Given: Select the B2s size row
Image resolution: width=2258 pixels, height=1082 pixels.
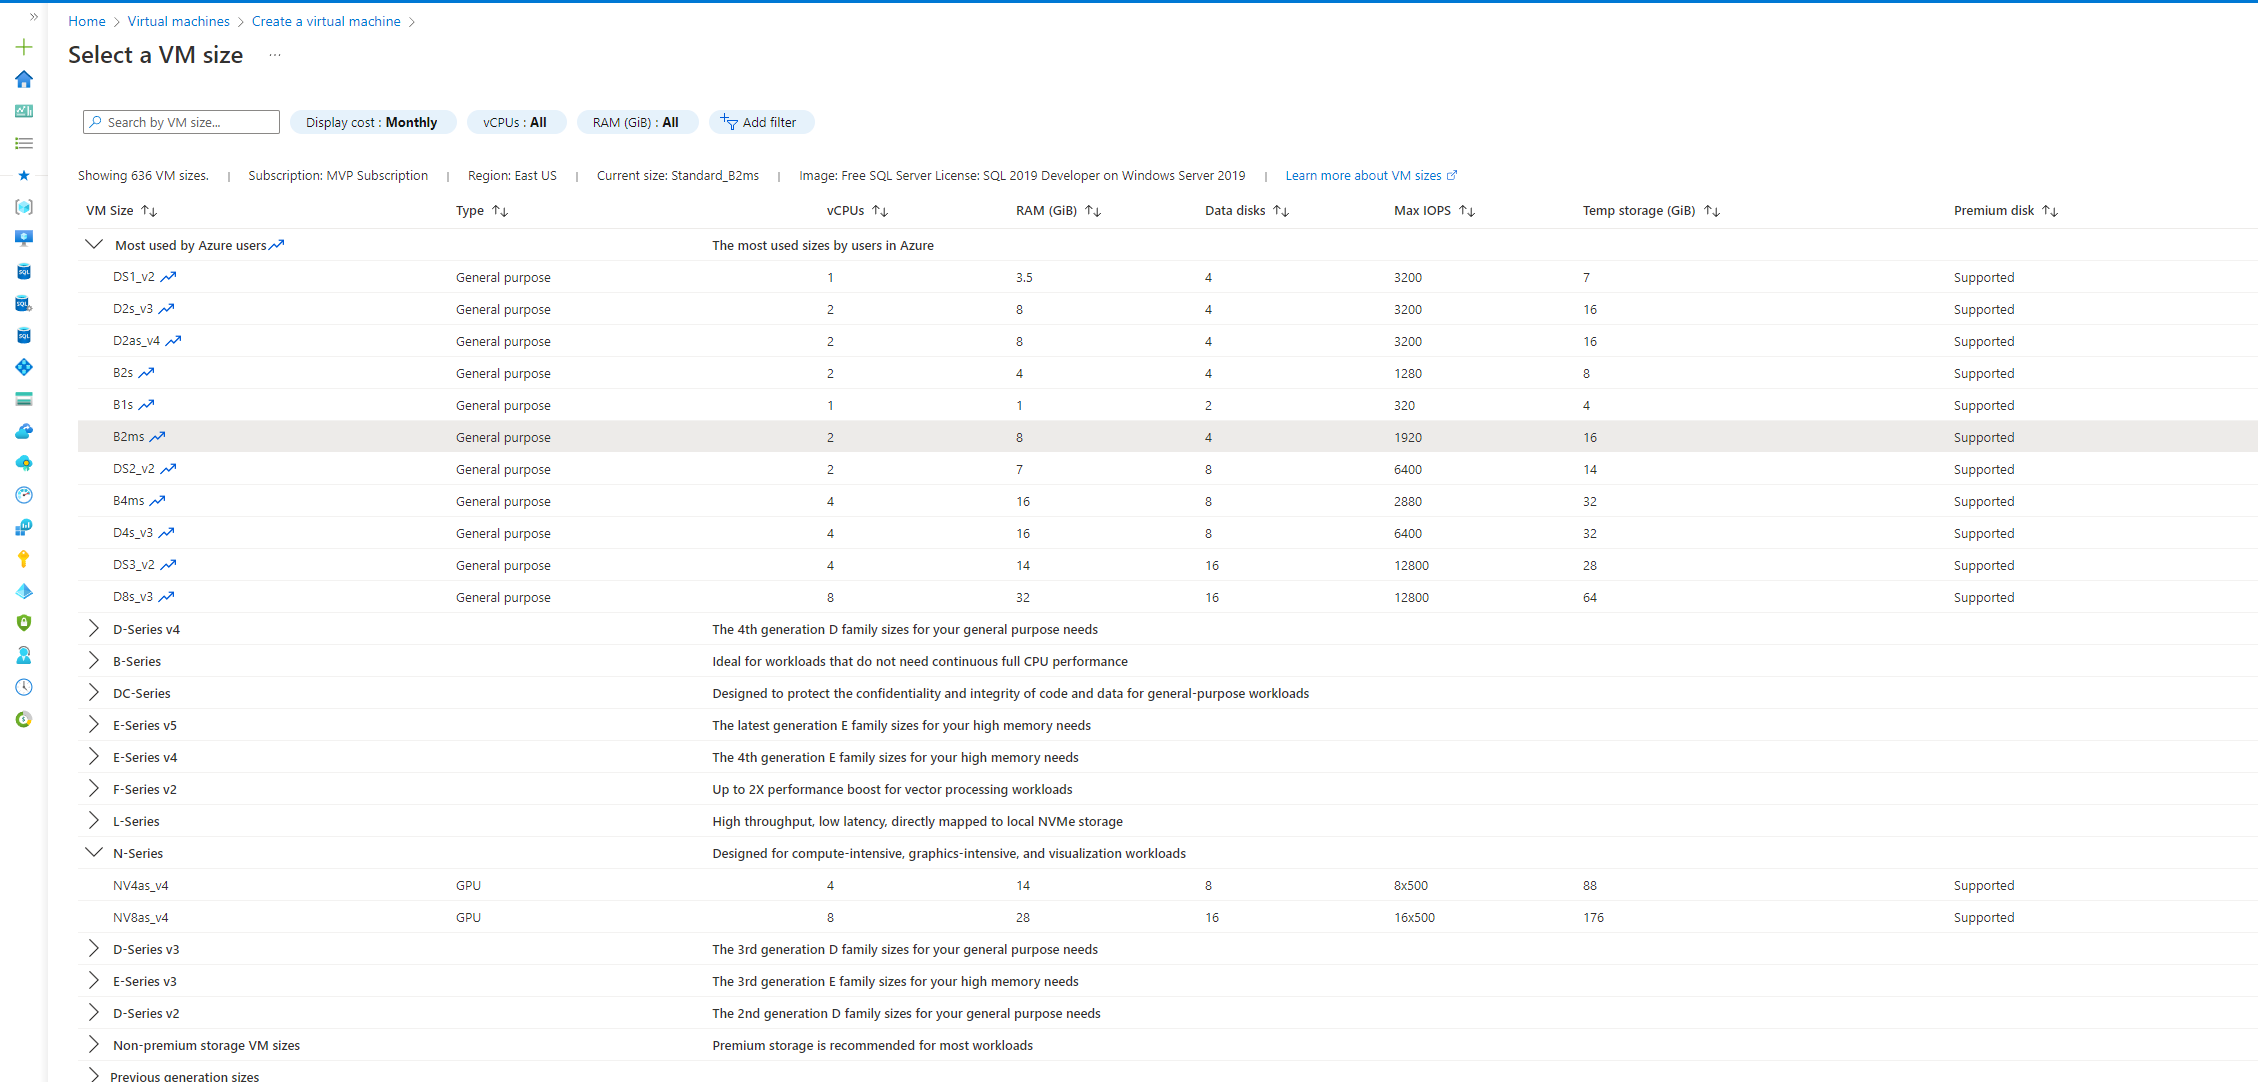Looking at the screenshot, I should coord(1167,373).
